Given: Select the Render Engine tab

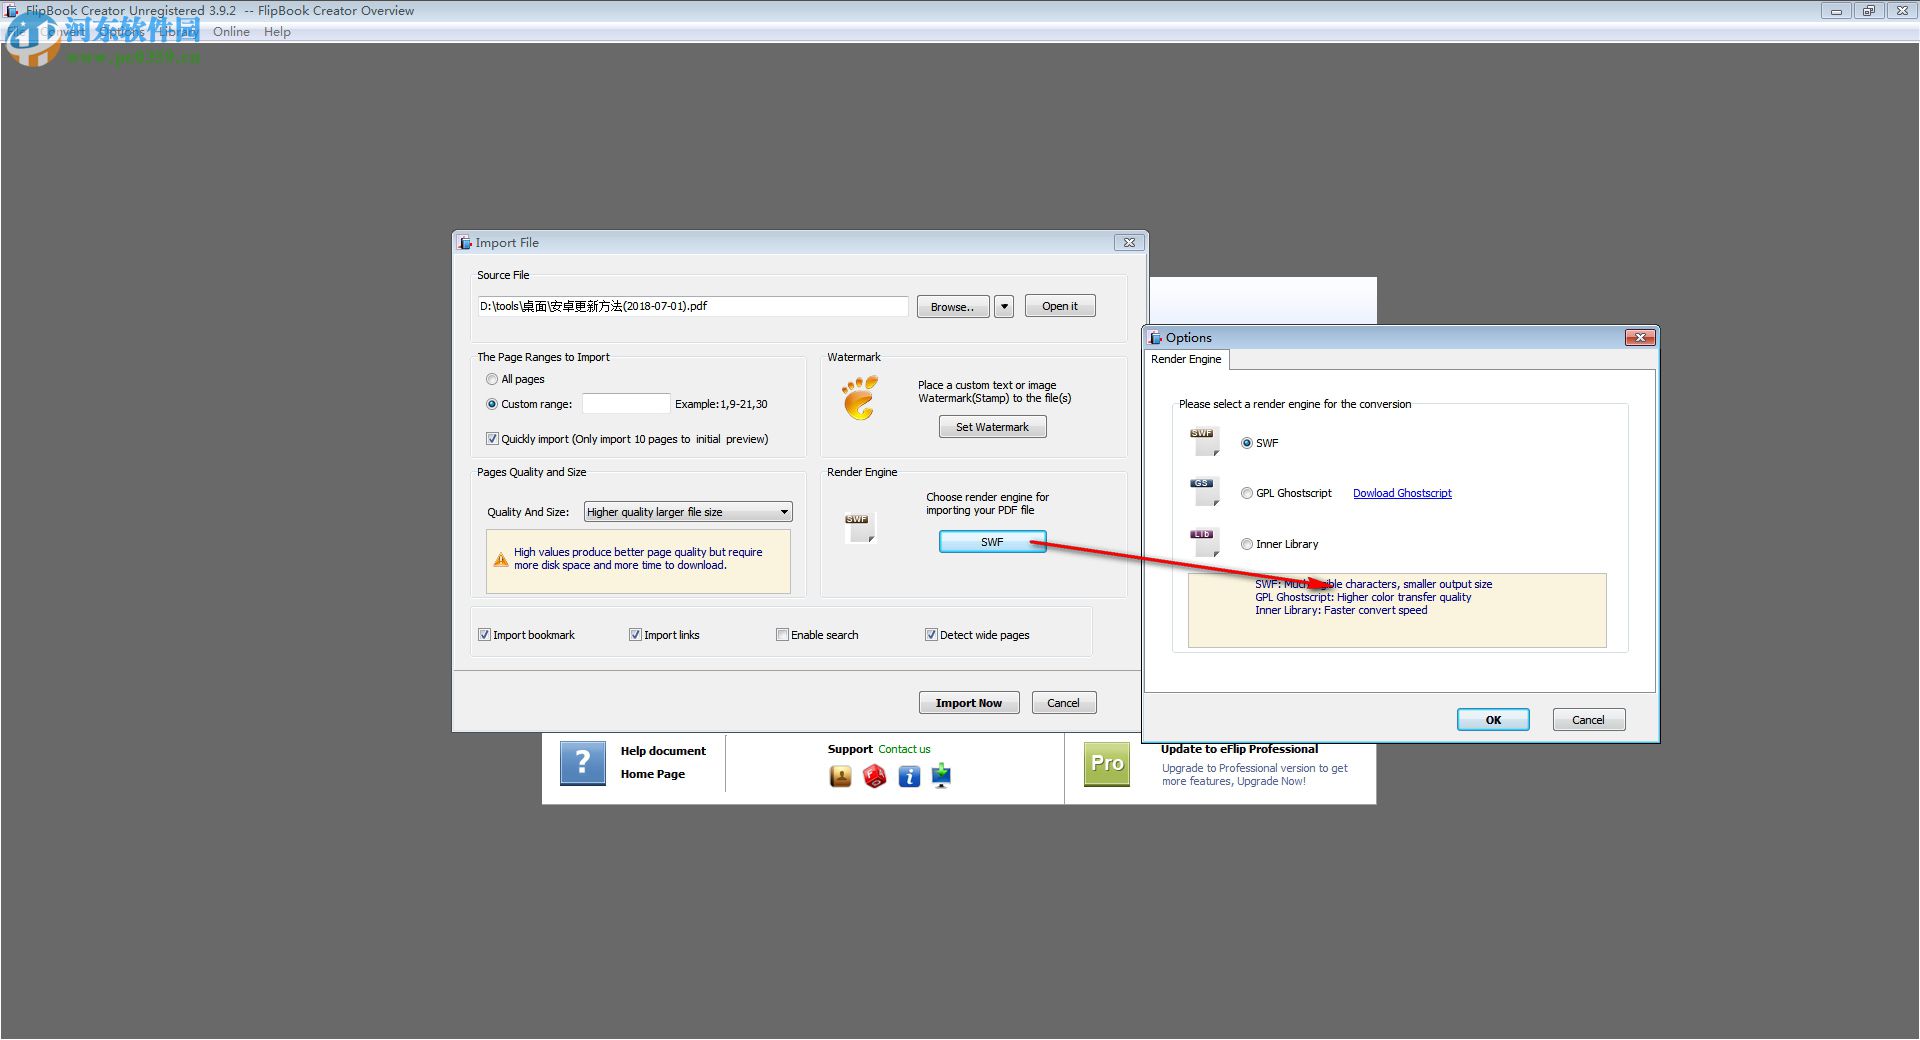Looking at the screenshot, I should coord(1186,359).
